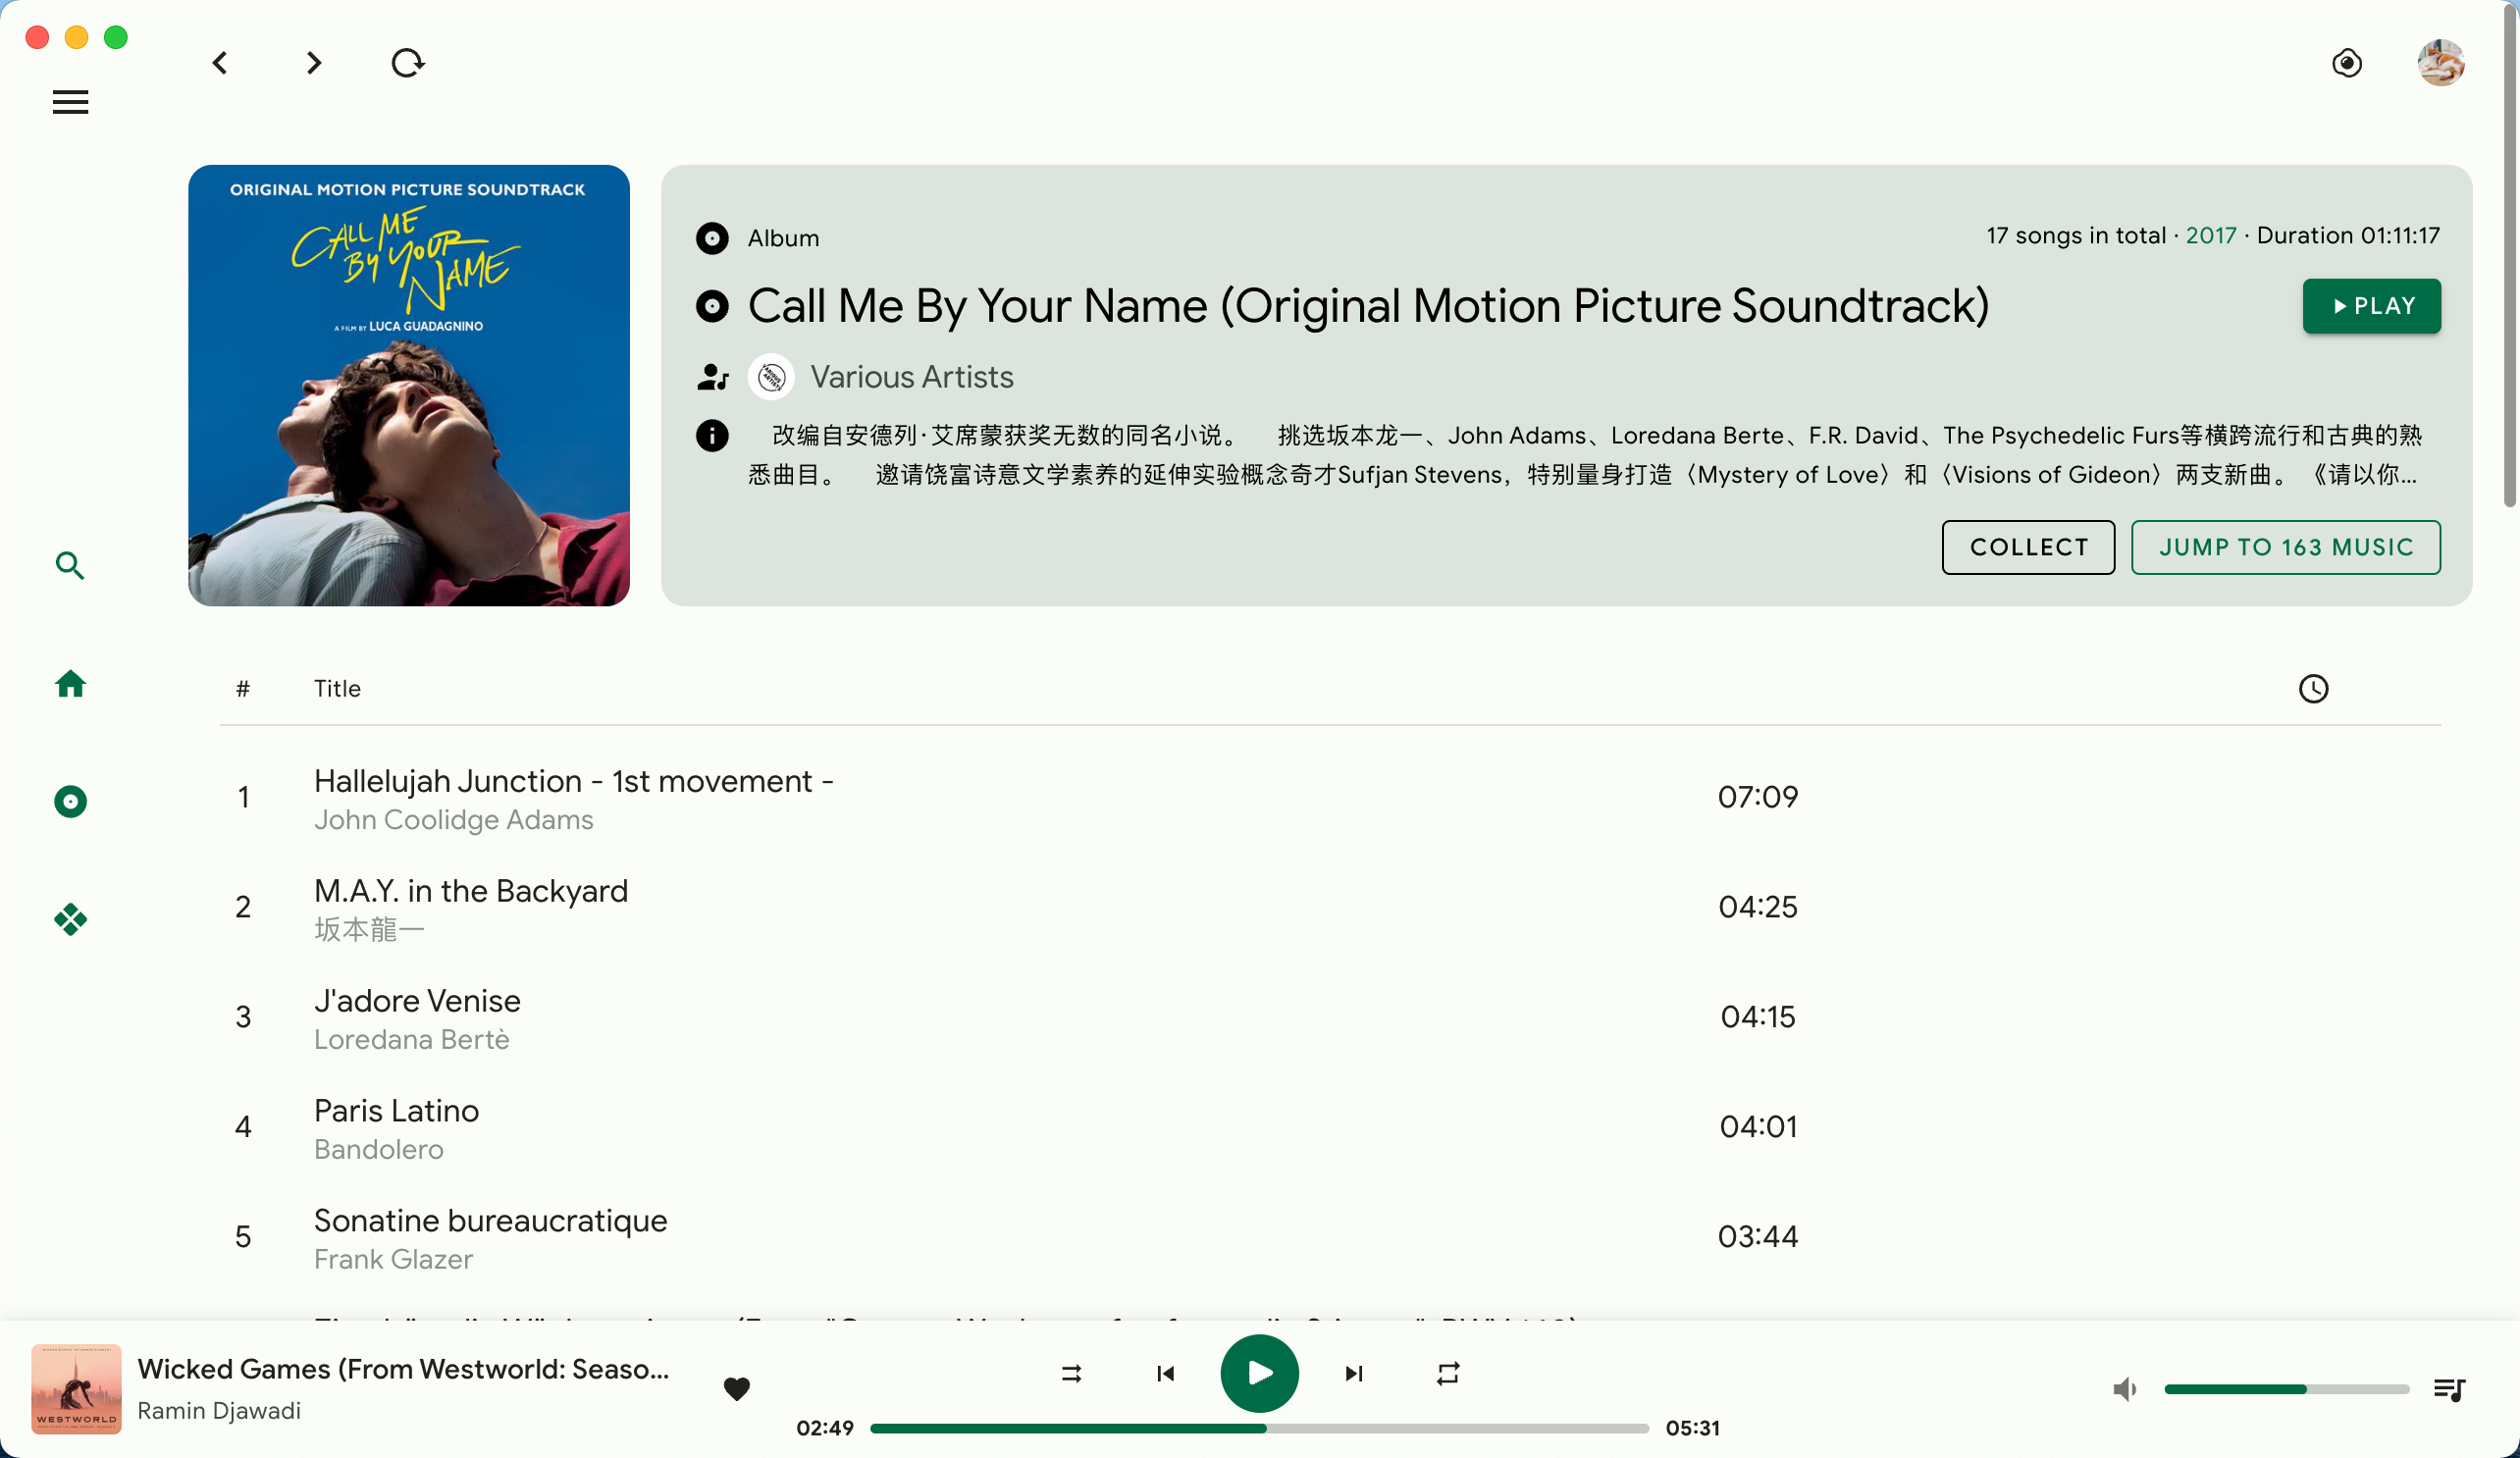Like the current song with the heart

(x=737, y=1389)
